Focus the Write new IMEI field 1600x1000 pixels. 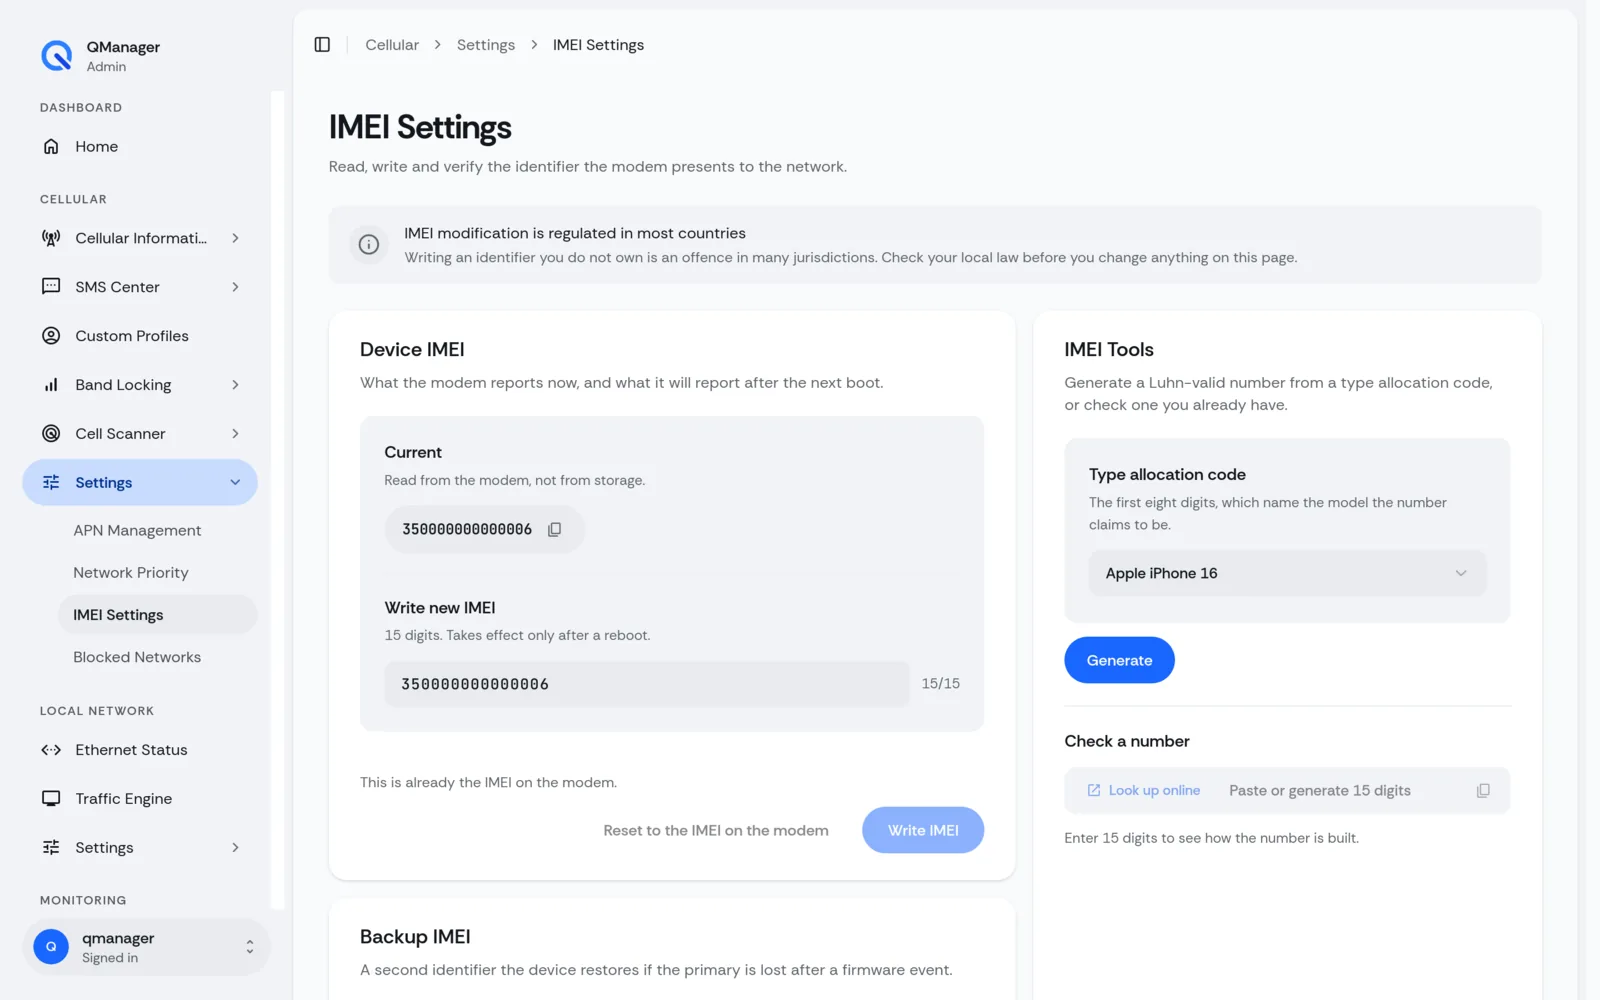(647, 684)
